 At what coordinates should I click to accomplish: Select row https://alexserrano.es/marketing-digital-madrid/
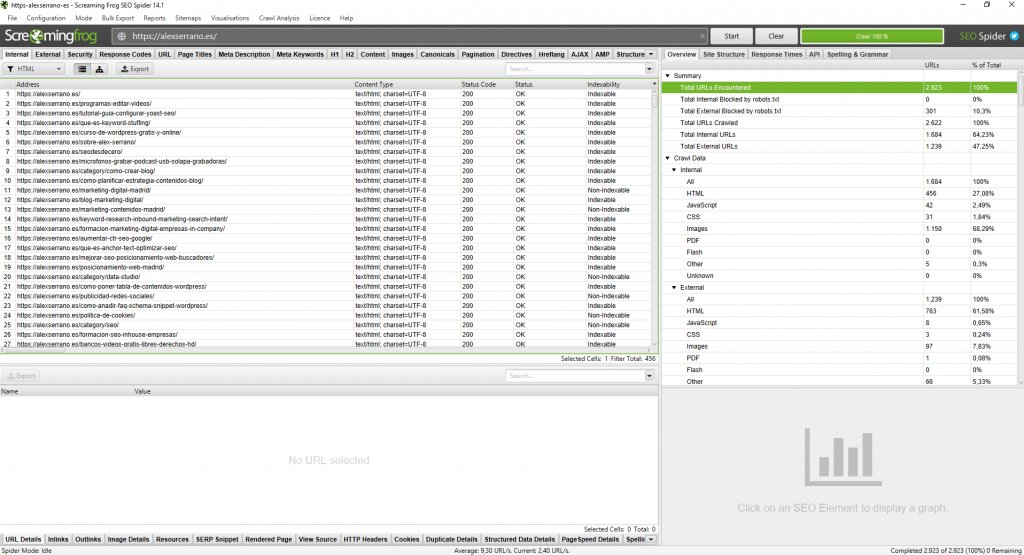pyautogui.click(x=327, y=190)
